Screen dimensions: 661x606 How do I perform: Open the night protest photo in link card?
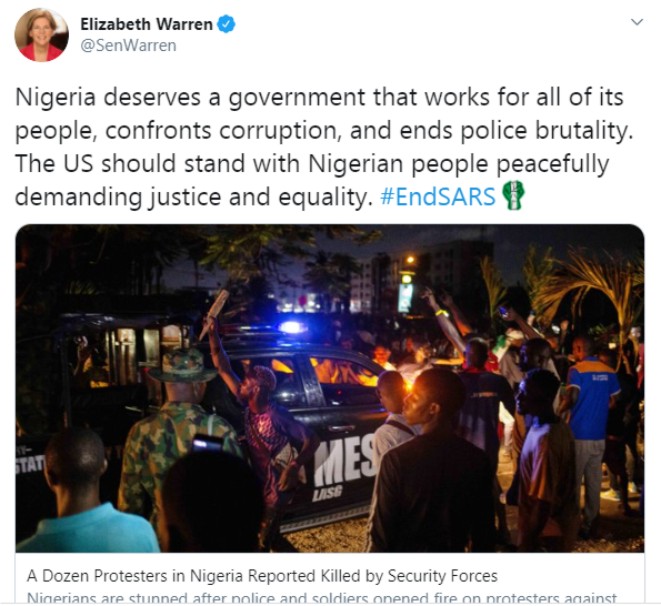[x=330, y=388]
